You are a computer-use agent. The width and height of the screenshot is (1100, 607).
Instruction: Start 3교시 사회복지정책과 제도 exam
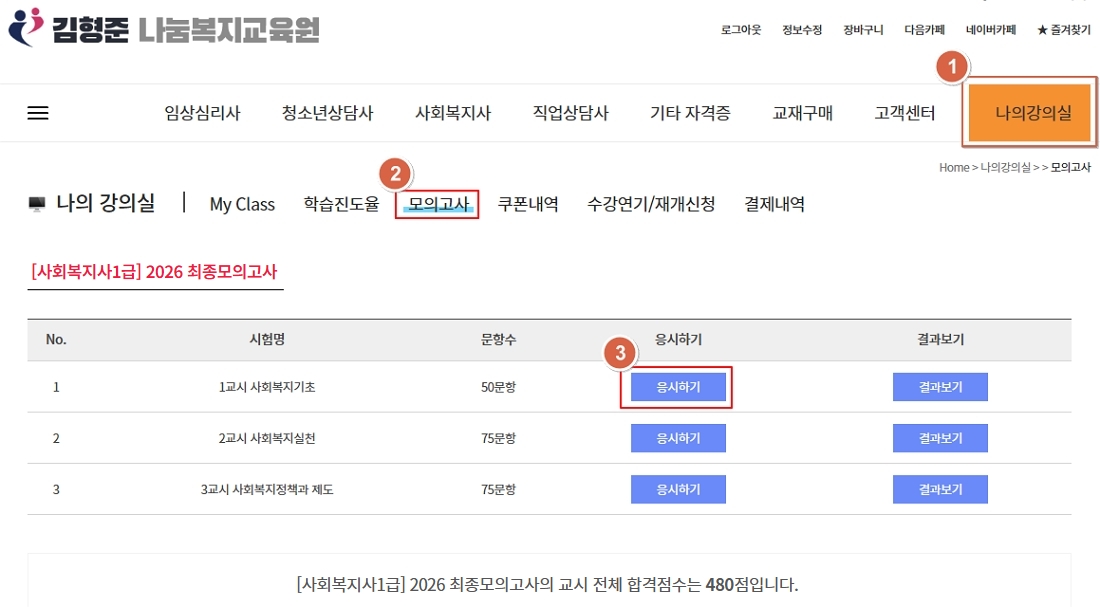tap(678, 489)
